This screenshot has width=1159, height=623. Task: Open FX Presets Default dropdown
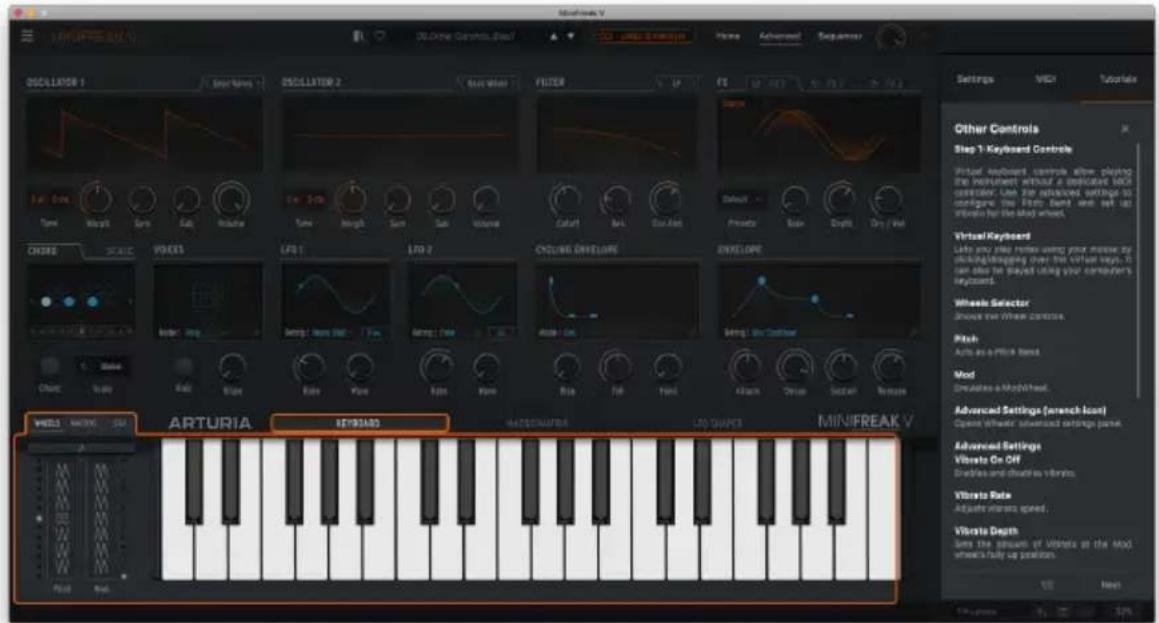(x=741, y=200)
